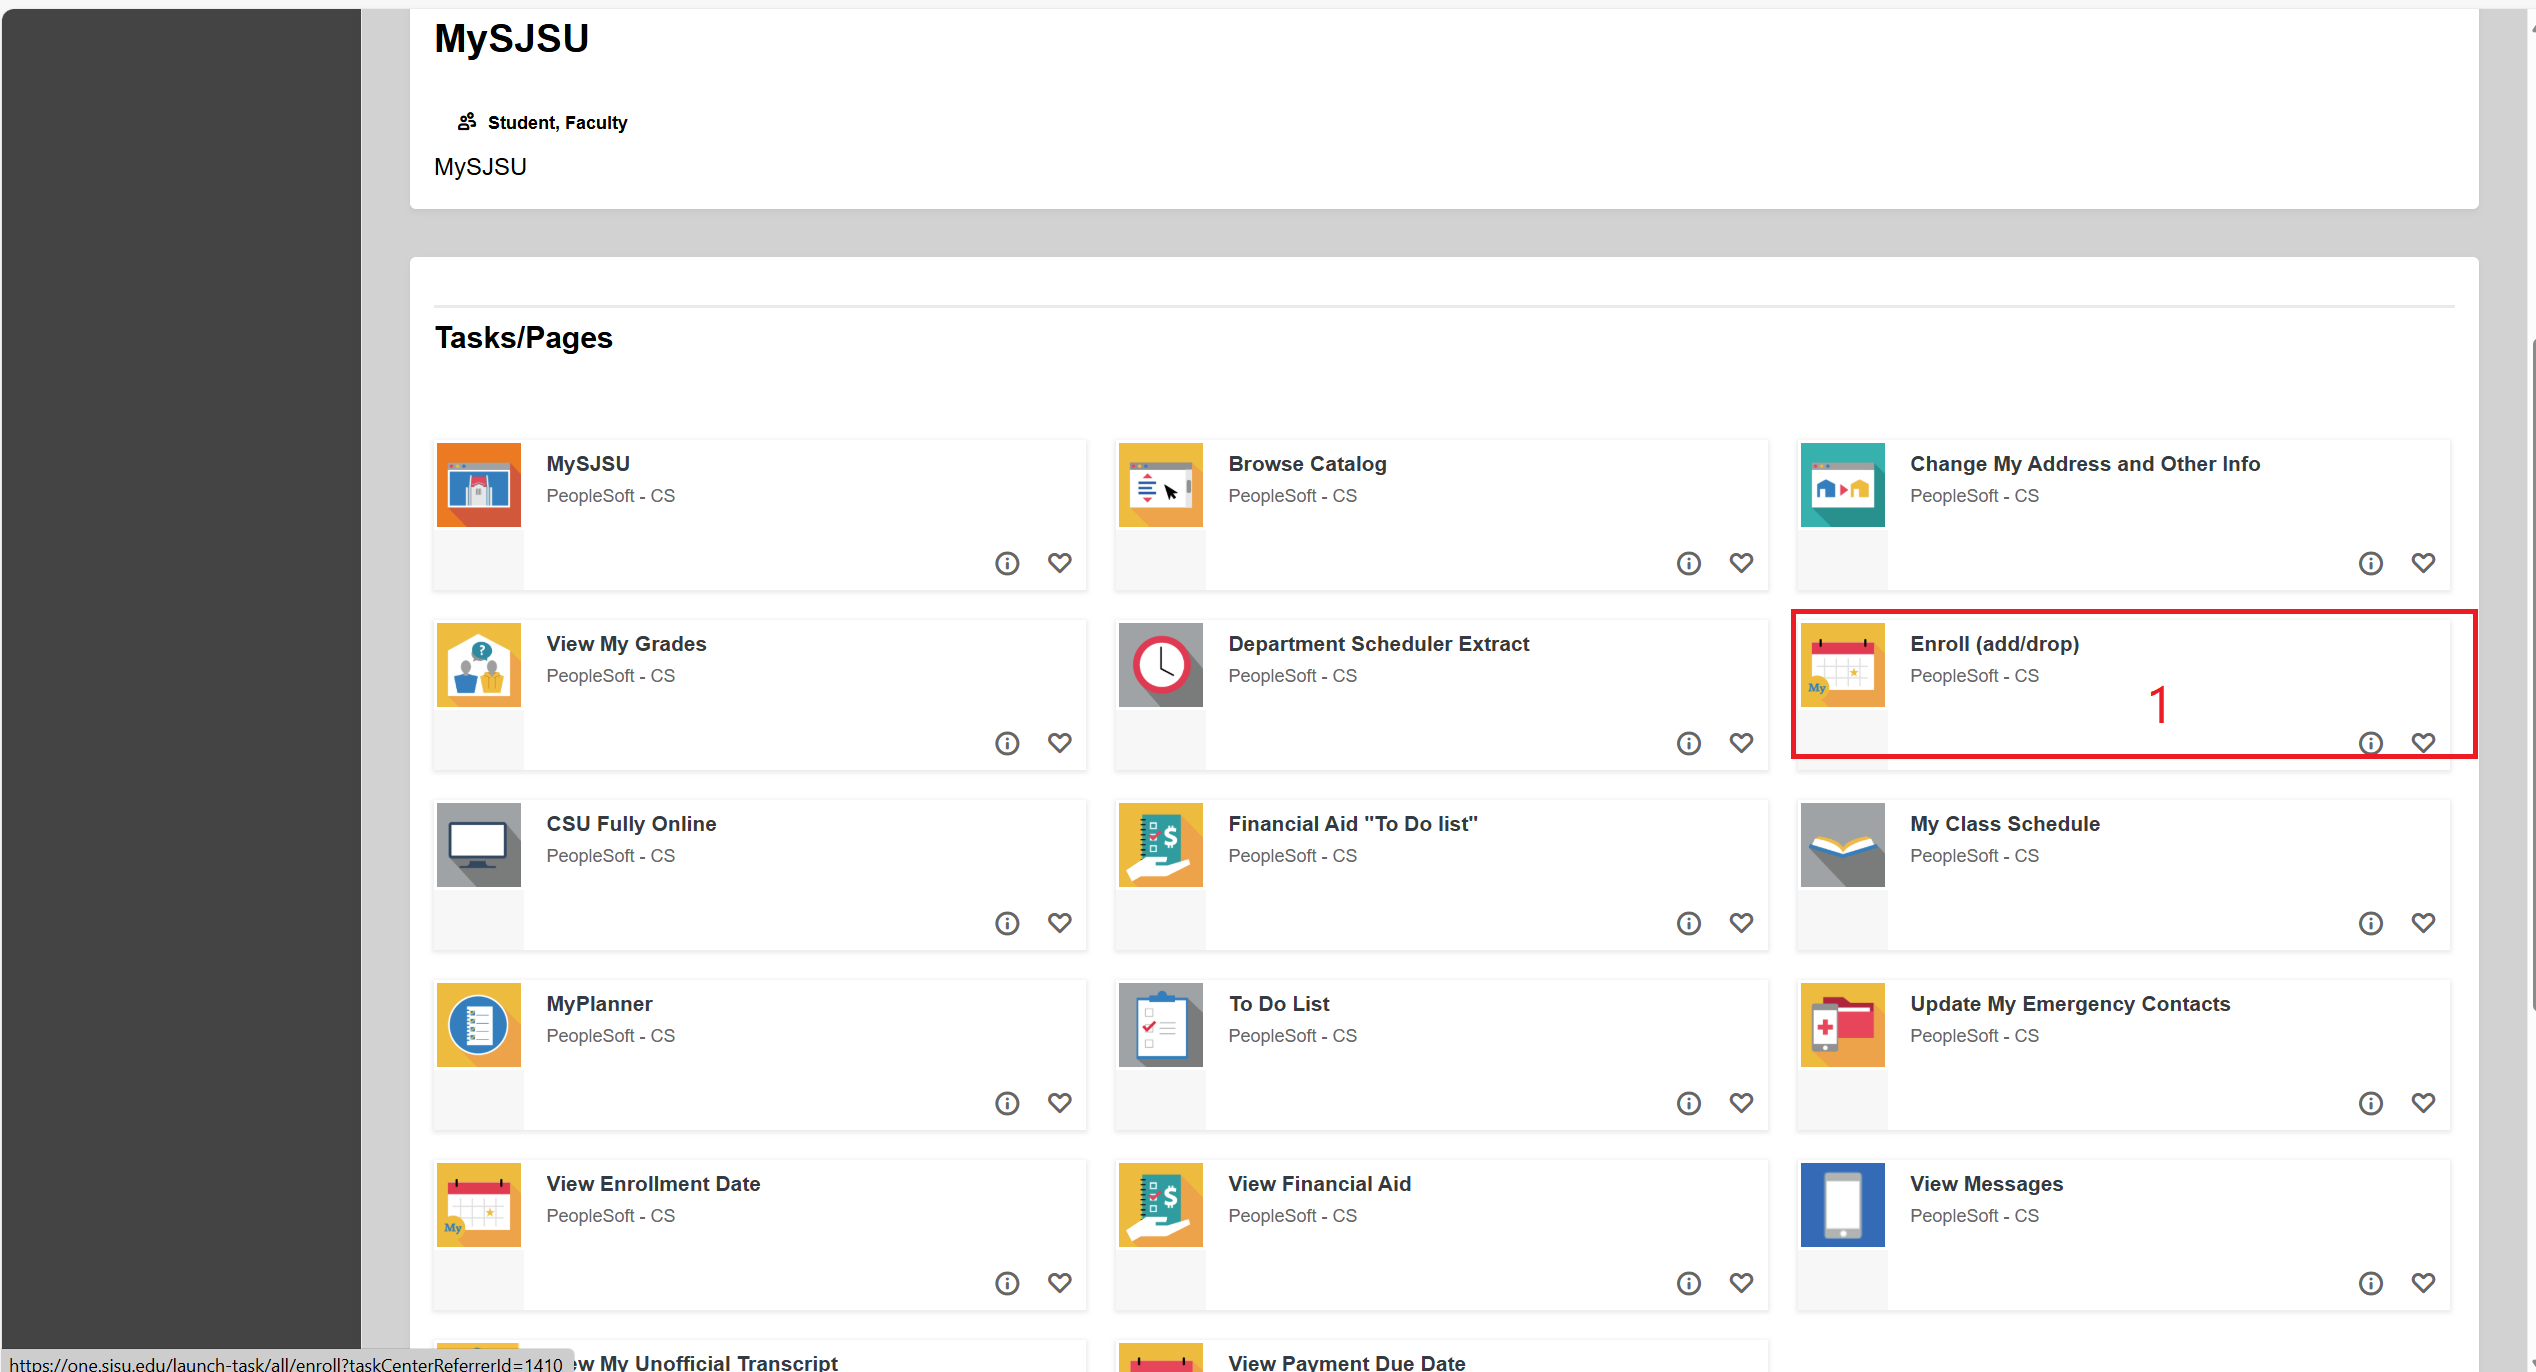Click the To Do List clipboard icon
Image resolution: width=2536 pixels, height=1372 pixels.
coord(1161,1025)
